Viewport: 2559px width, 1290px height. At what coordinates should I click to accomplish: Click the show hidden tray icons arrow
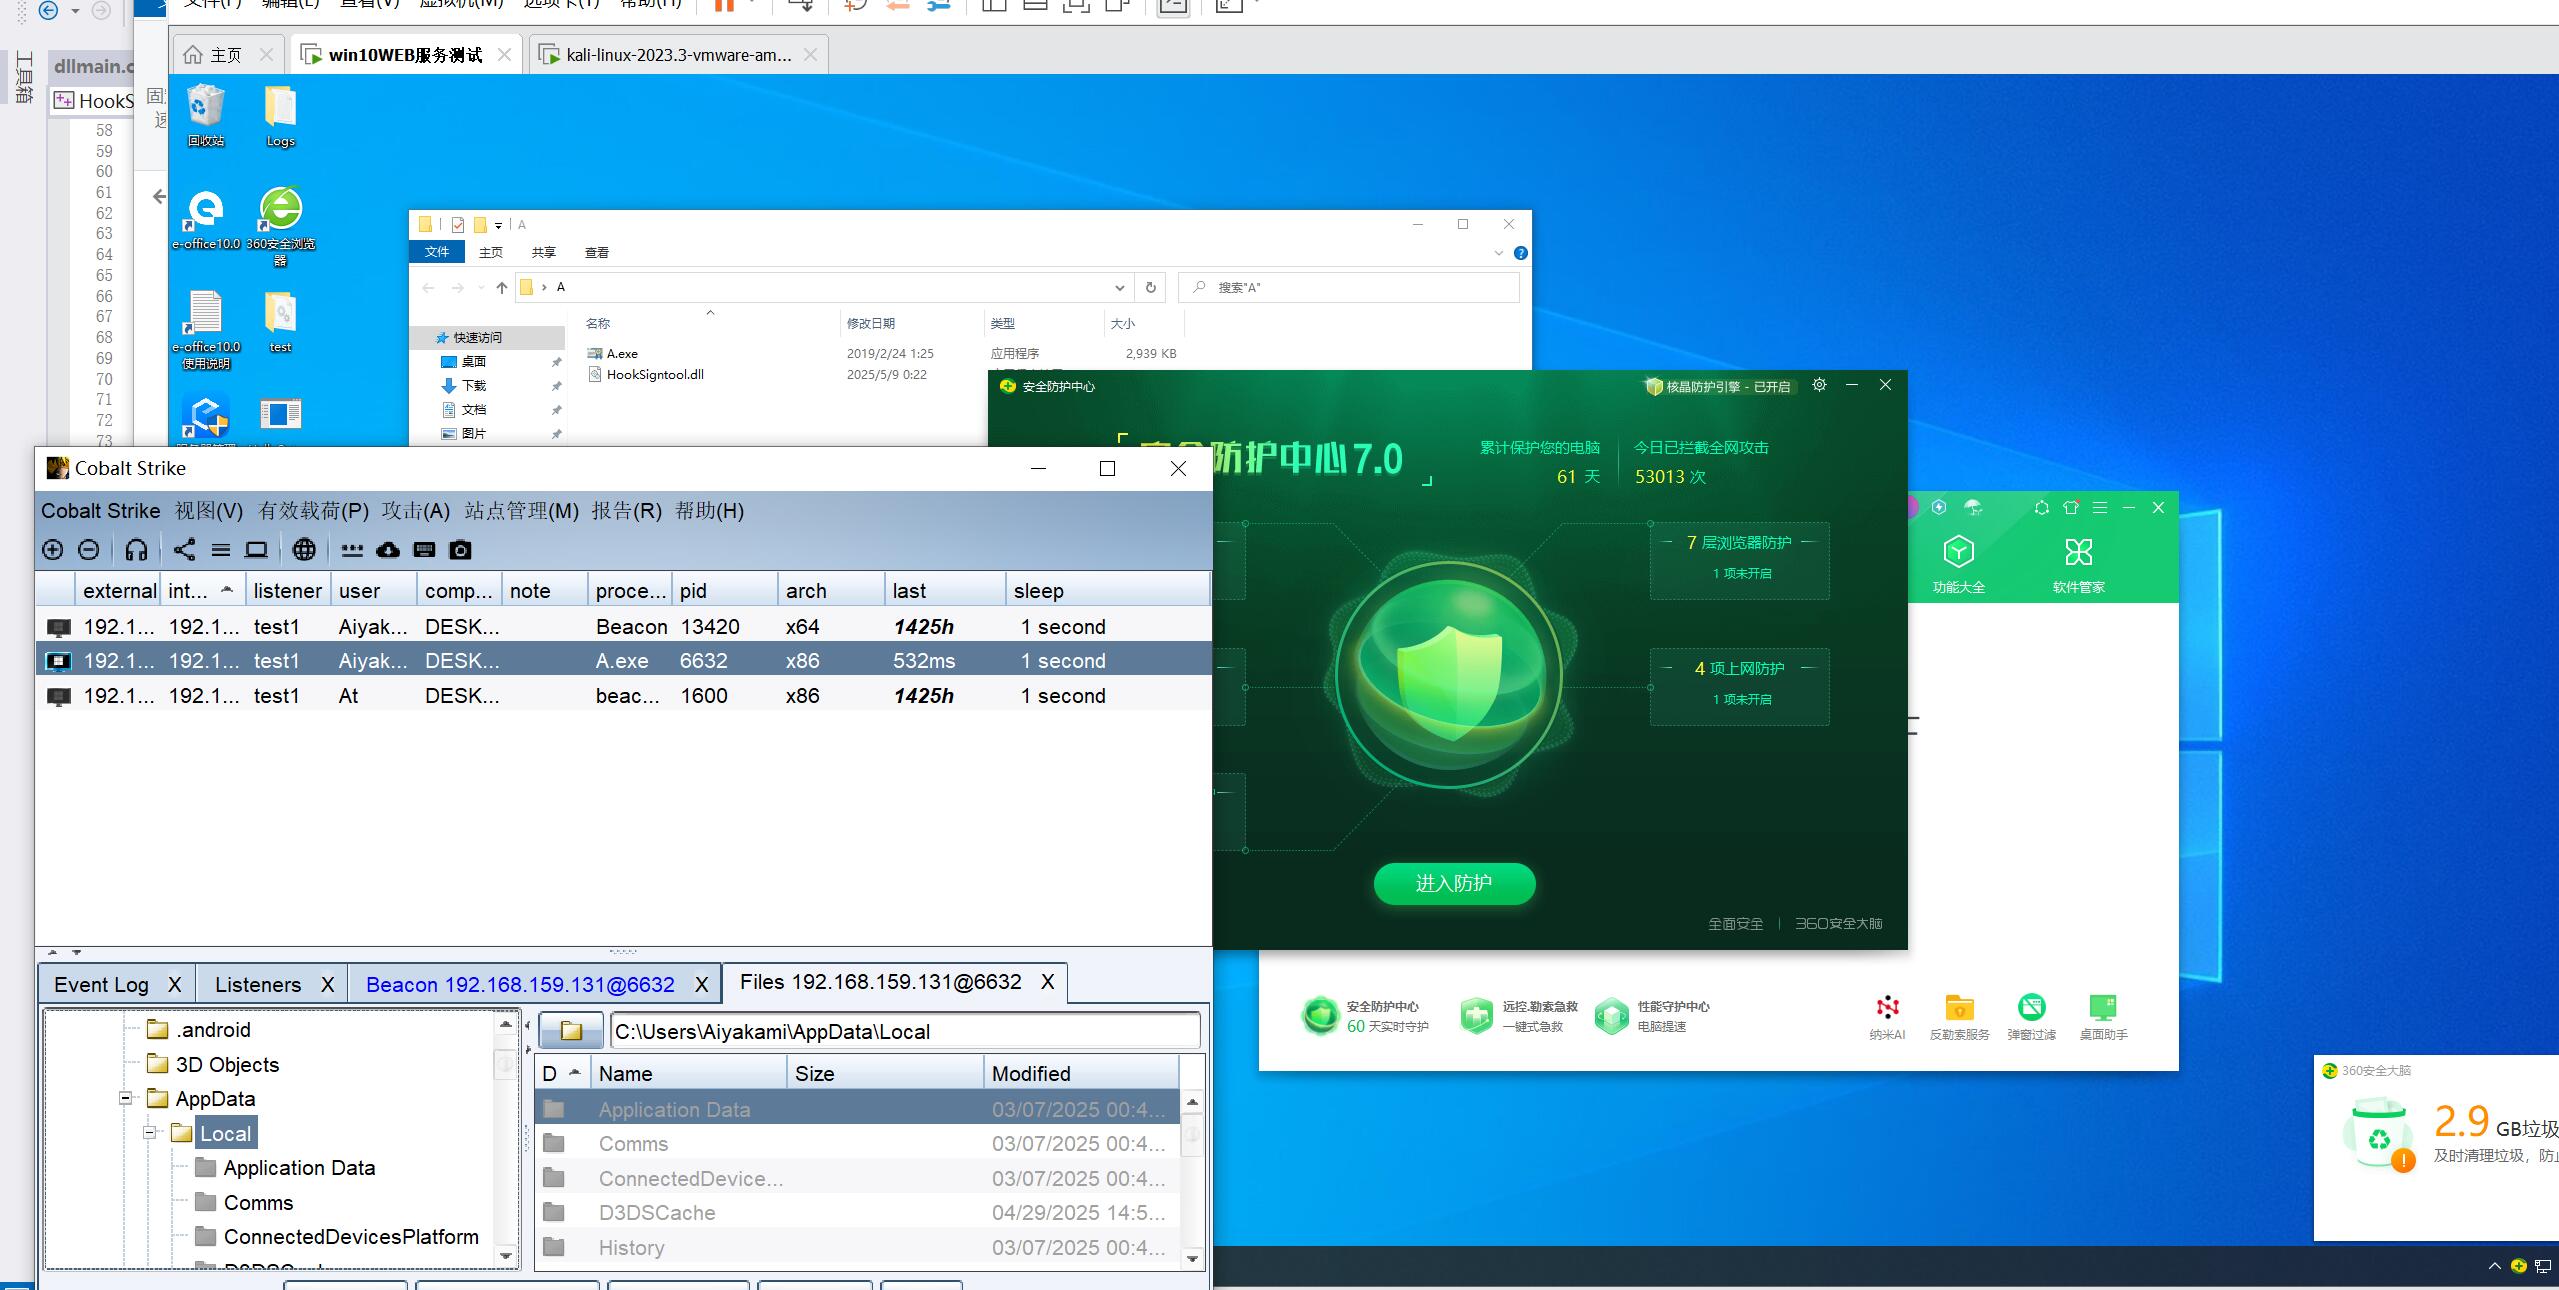click(2494, 1267)
